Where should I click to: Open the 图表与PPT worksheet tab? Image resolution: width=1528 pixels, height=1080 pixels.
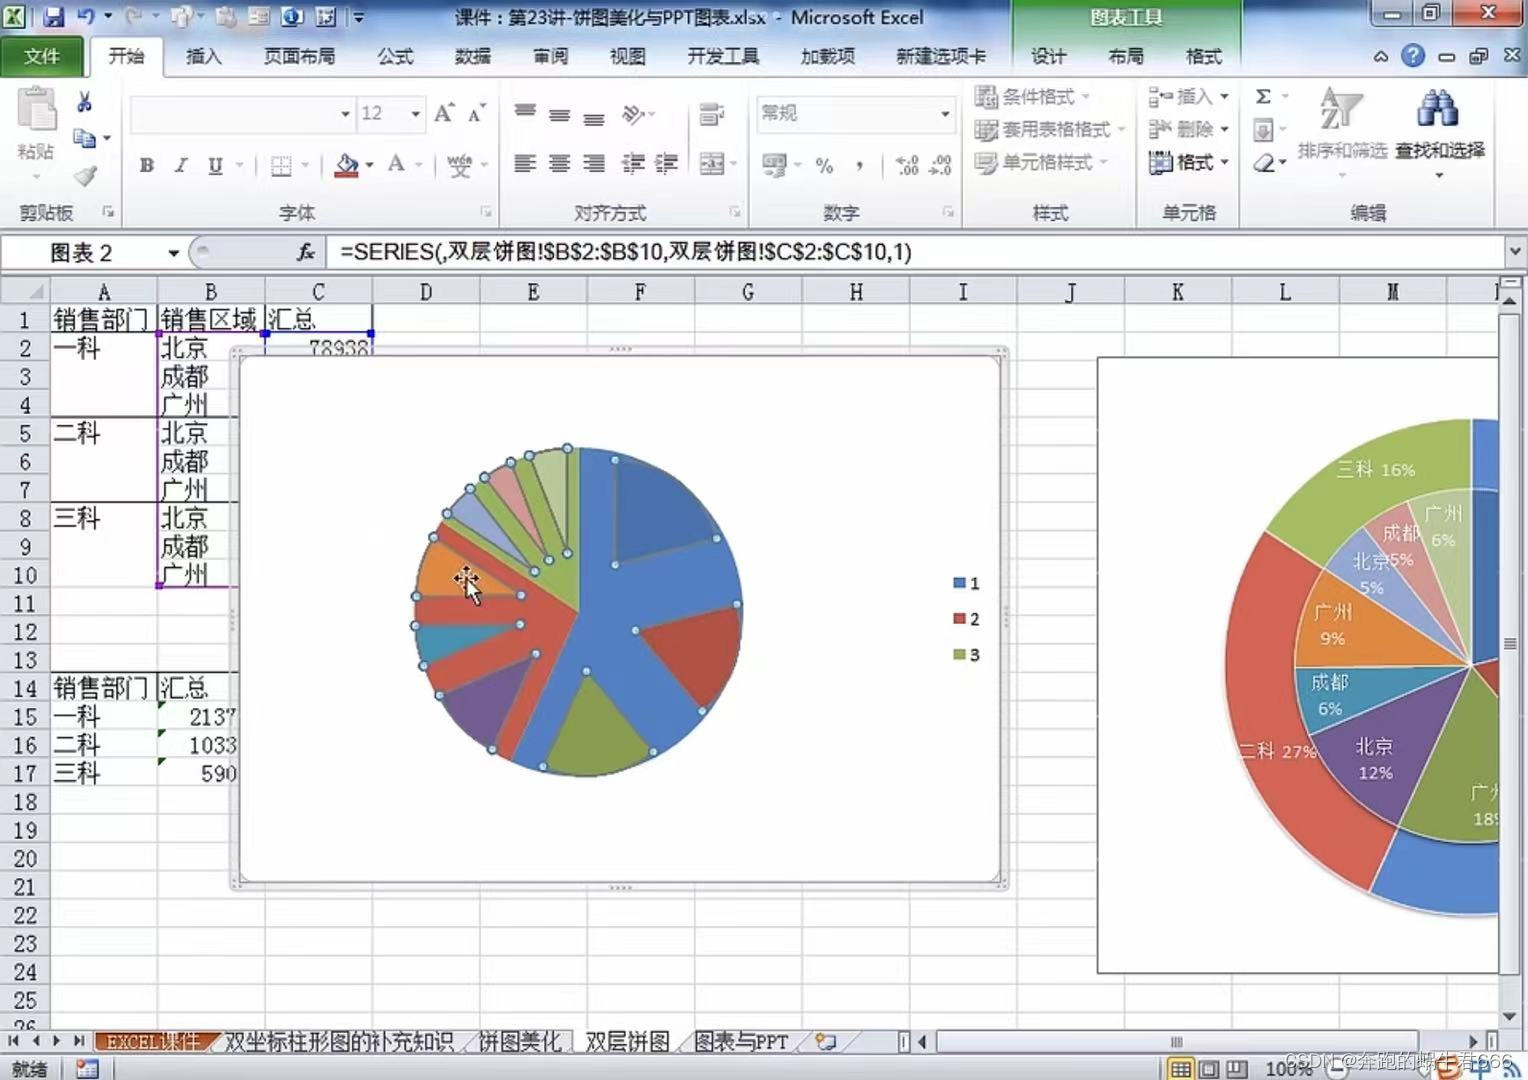741,1042
